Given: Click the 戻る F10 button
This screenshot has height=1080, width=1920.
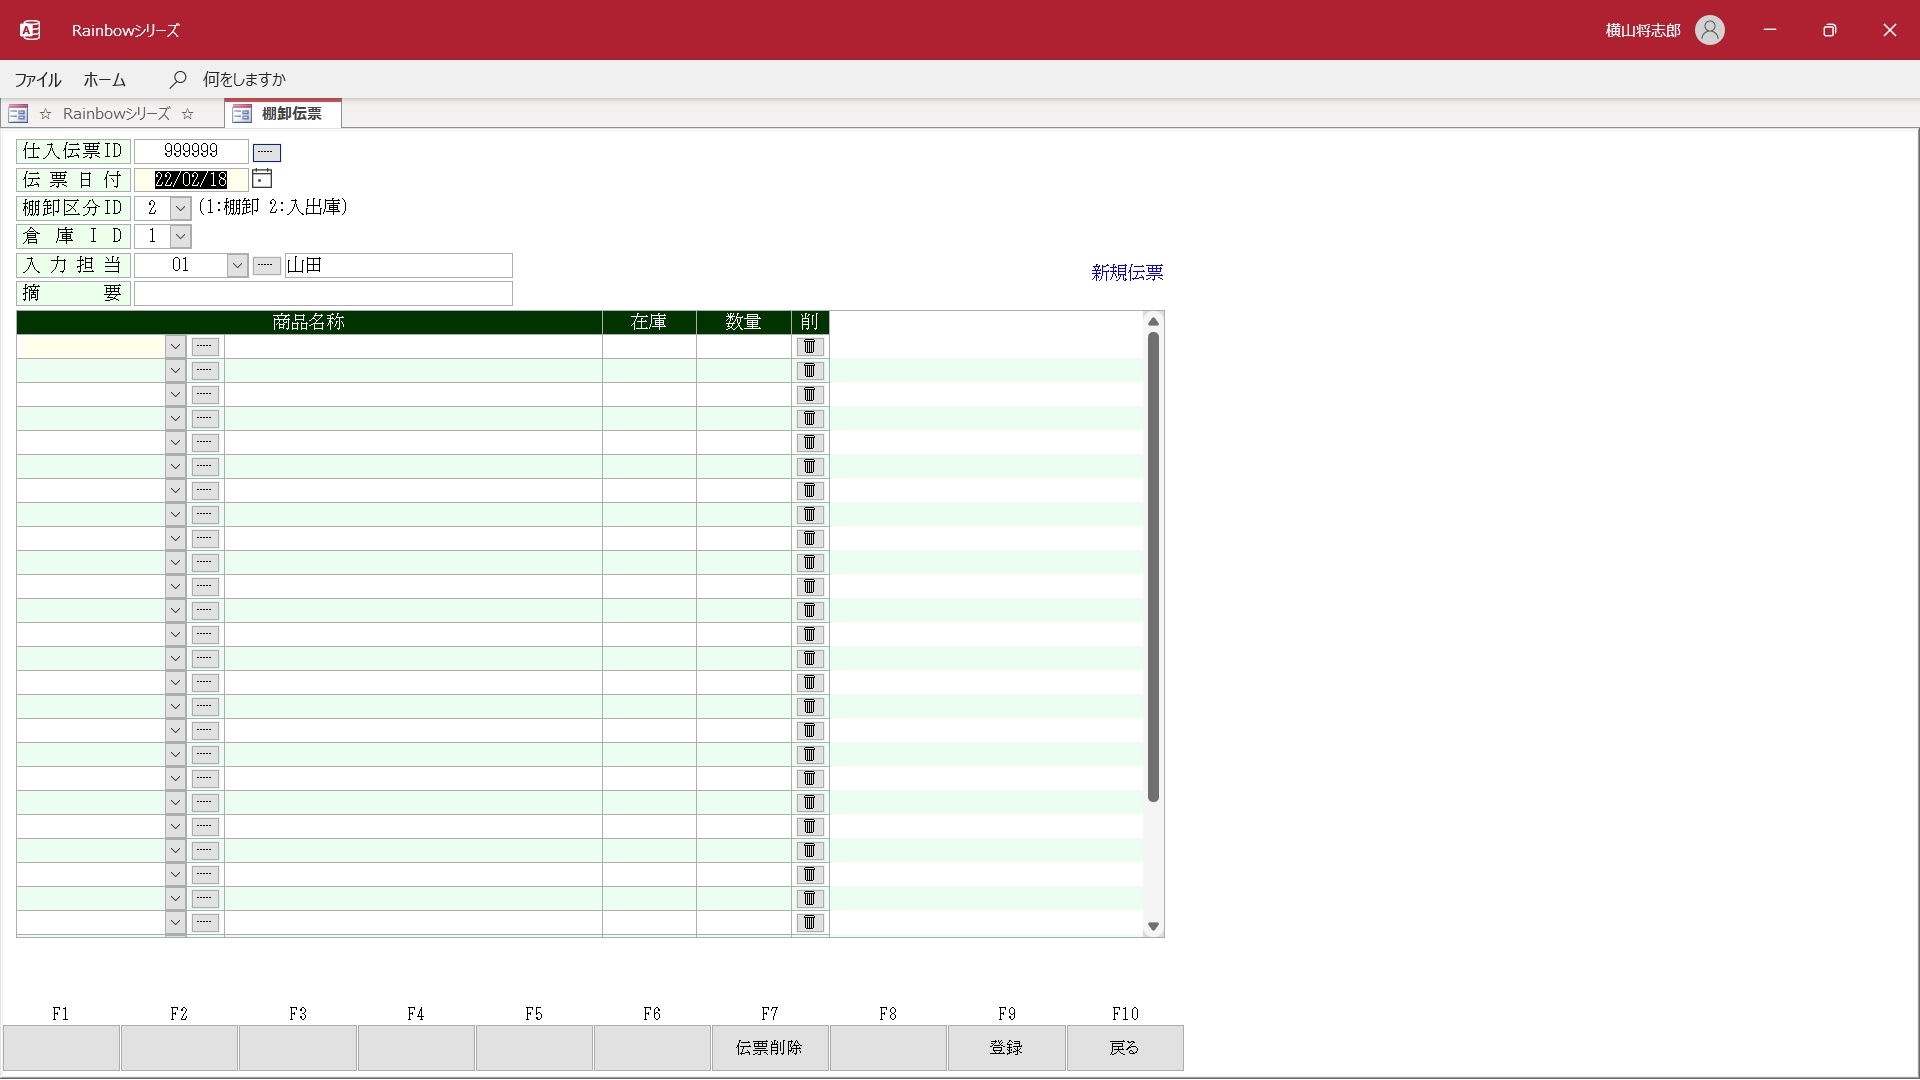Looking at the screenshot, I should (x=1124, y=1047).
